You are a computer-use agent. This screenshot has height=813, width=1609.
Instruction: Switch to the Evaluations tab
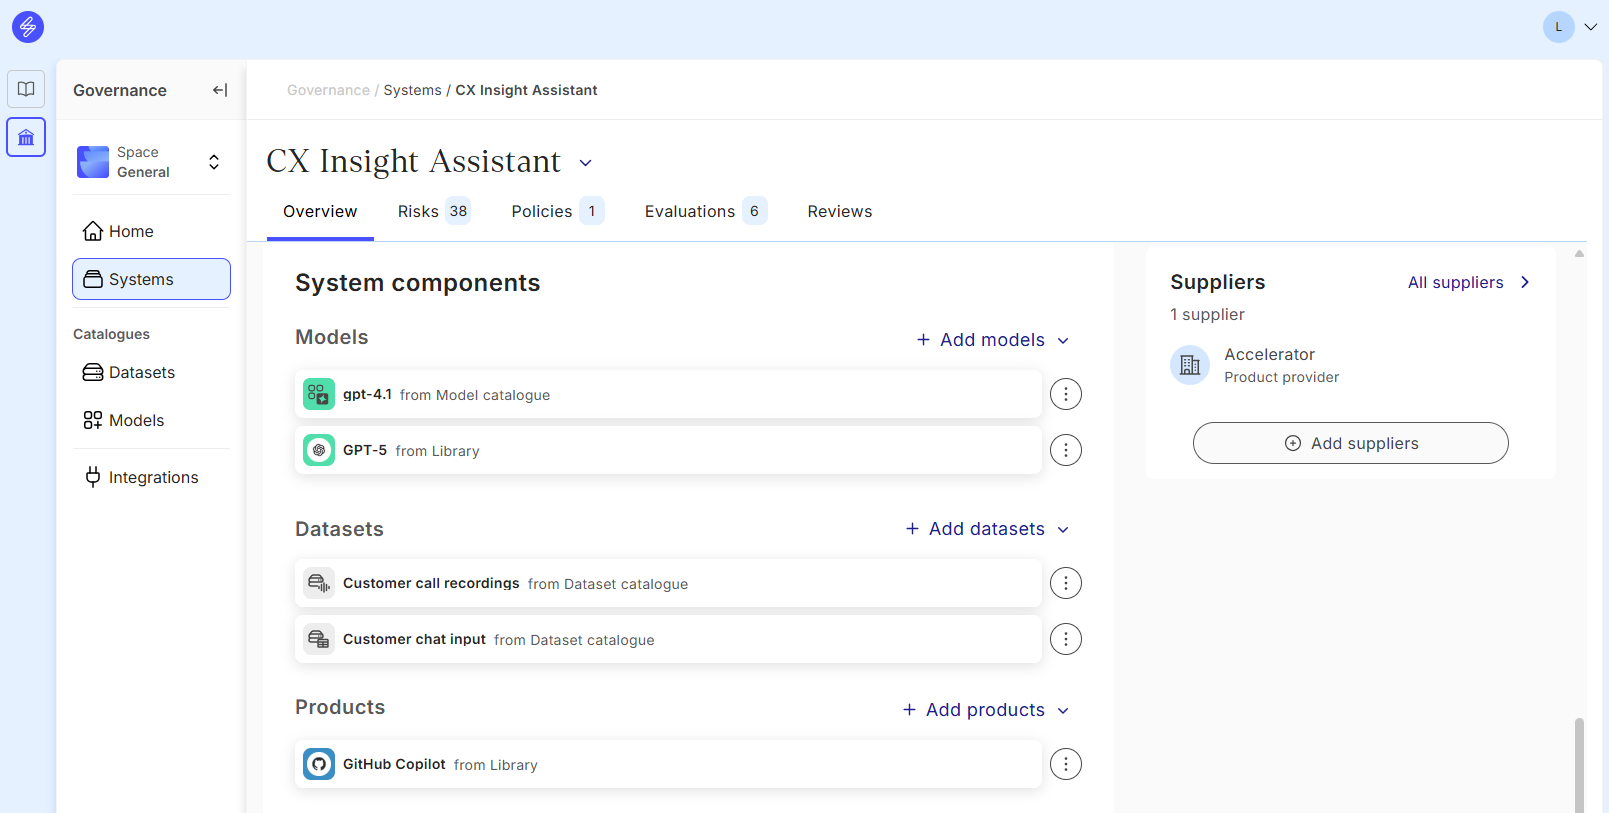click(x=704, y=211)
